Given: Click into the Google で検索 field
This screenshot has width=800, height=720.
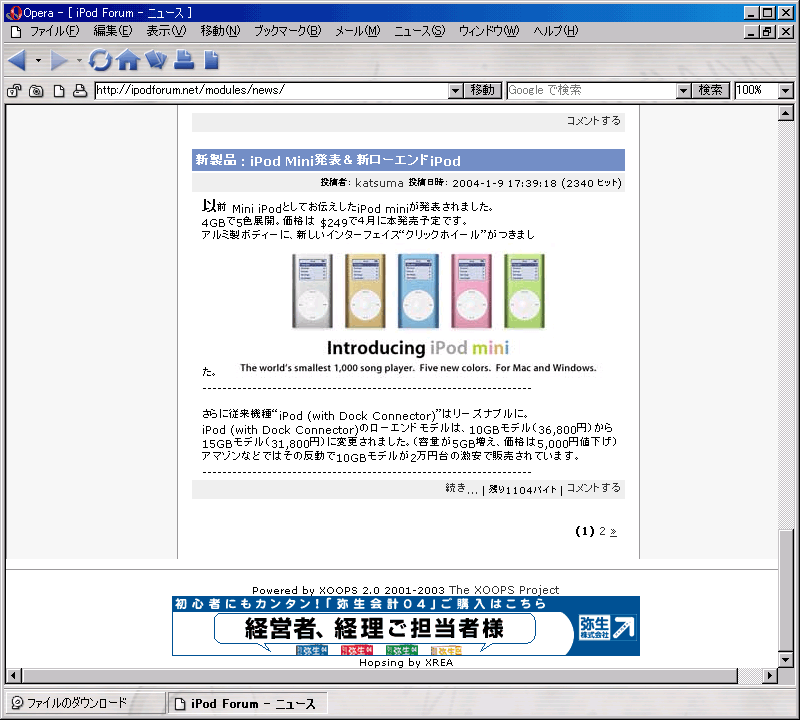Looking at the screenshot, I should click(x=592, y=91).
